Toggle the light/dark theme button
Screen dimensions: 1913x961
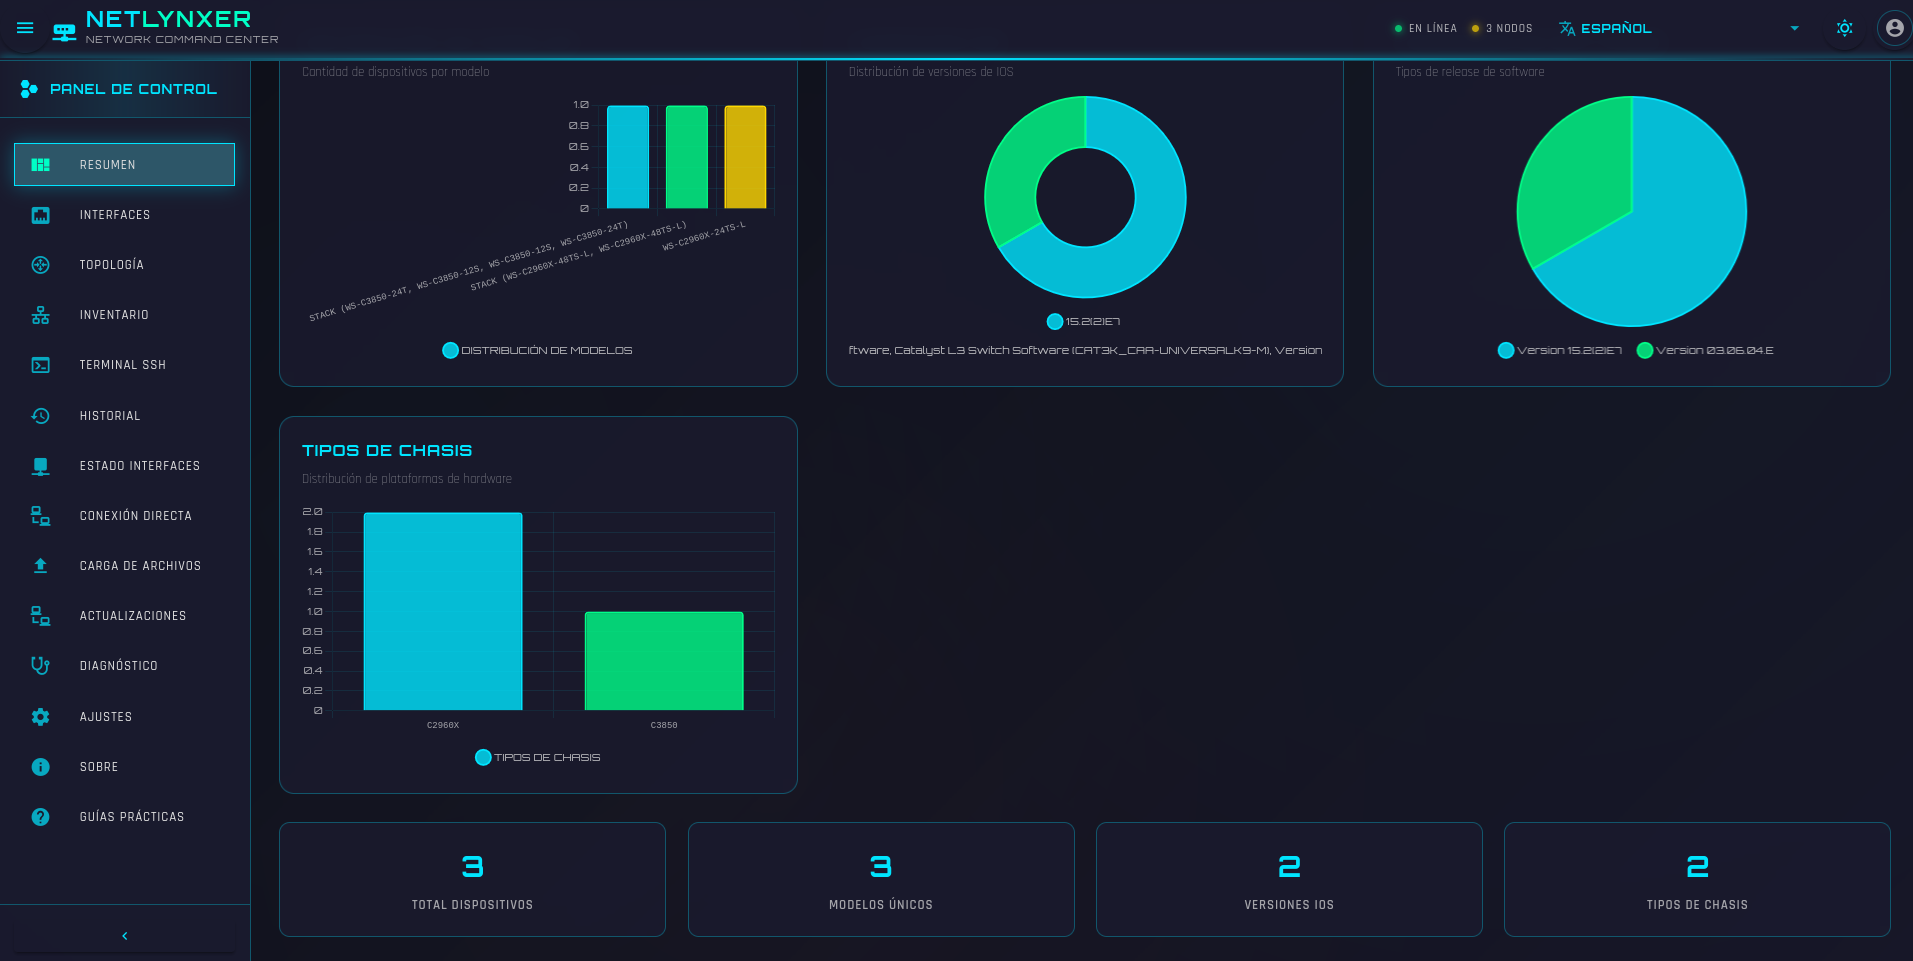pyautogui.click(x=1844, y=28)
